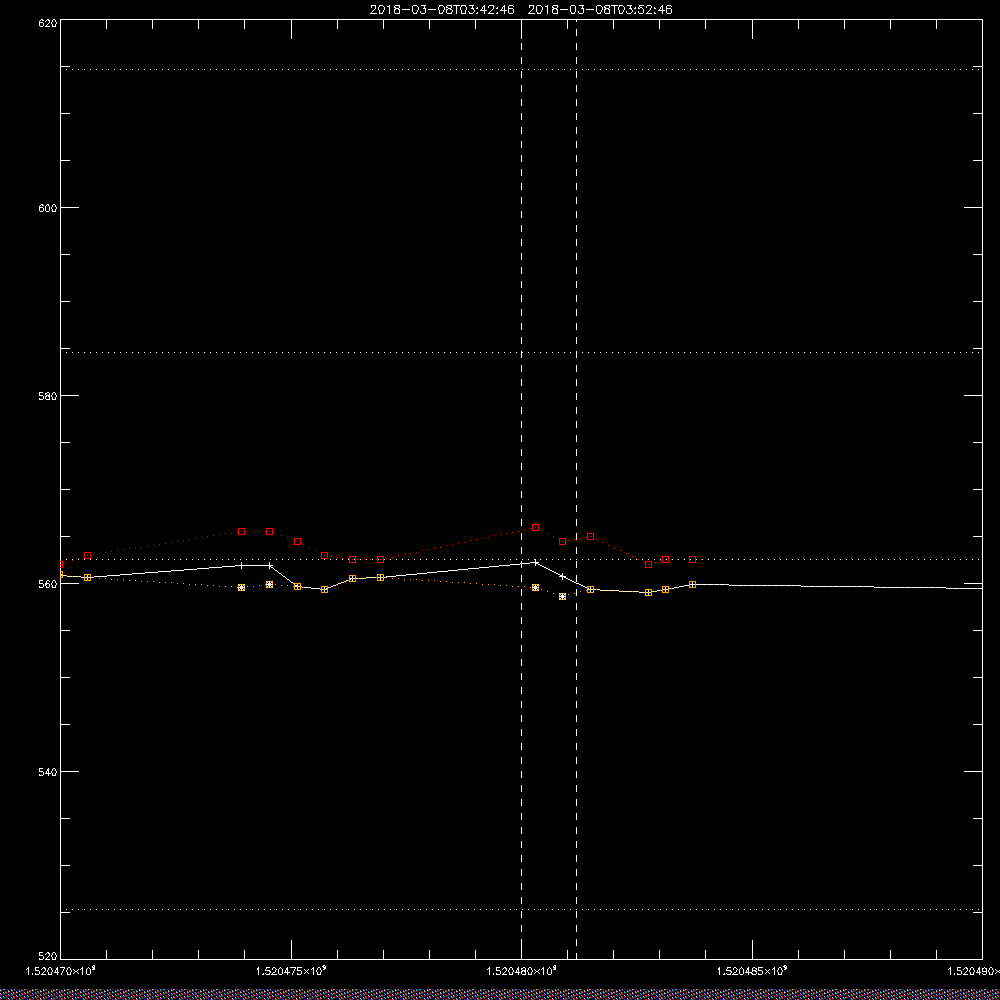1000x1000 pixels.
Task: Select the dotted horizontal limit line near 585
Action: pos(521,352)
